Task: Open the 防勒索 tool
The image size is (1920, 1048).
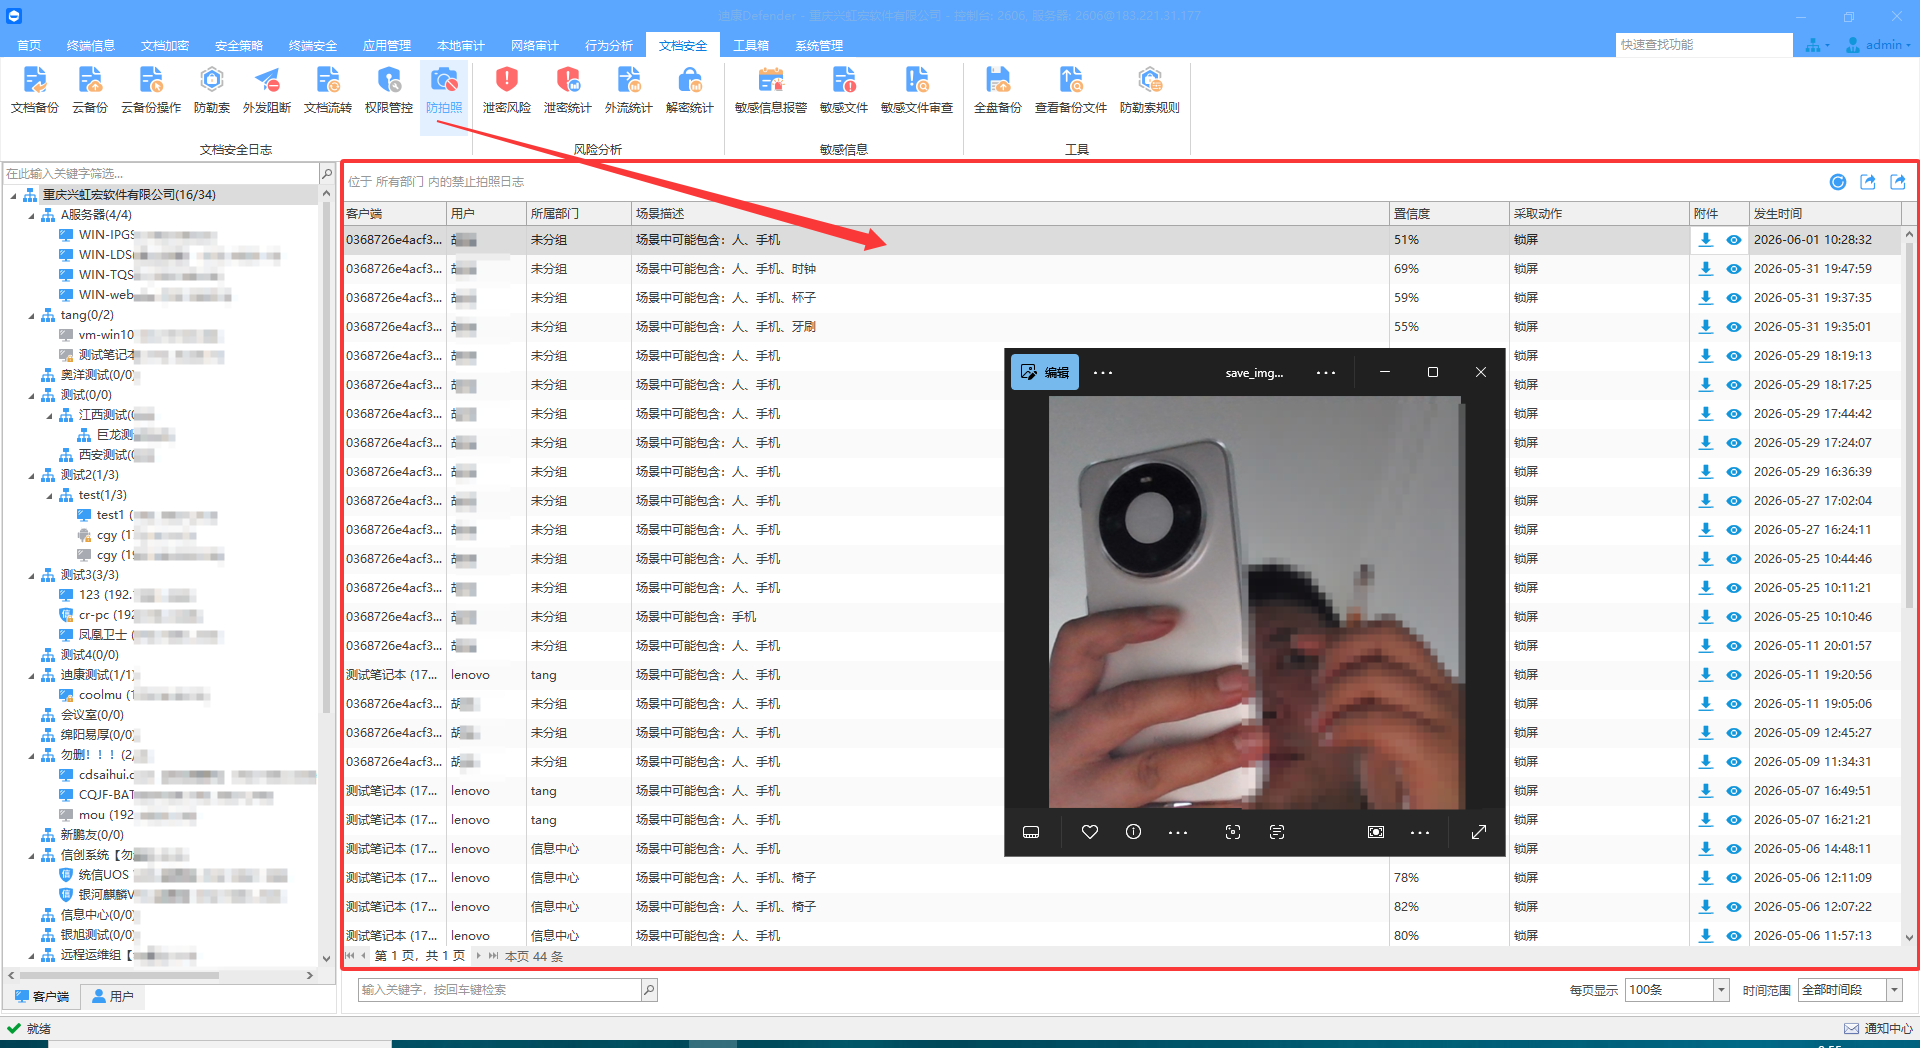Action: coord(212,90)
